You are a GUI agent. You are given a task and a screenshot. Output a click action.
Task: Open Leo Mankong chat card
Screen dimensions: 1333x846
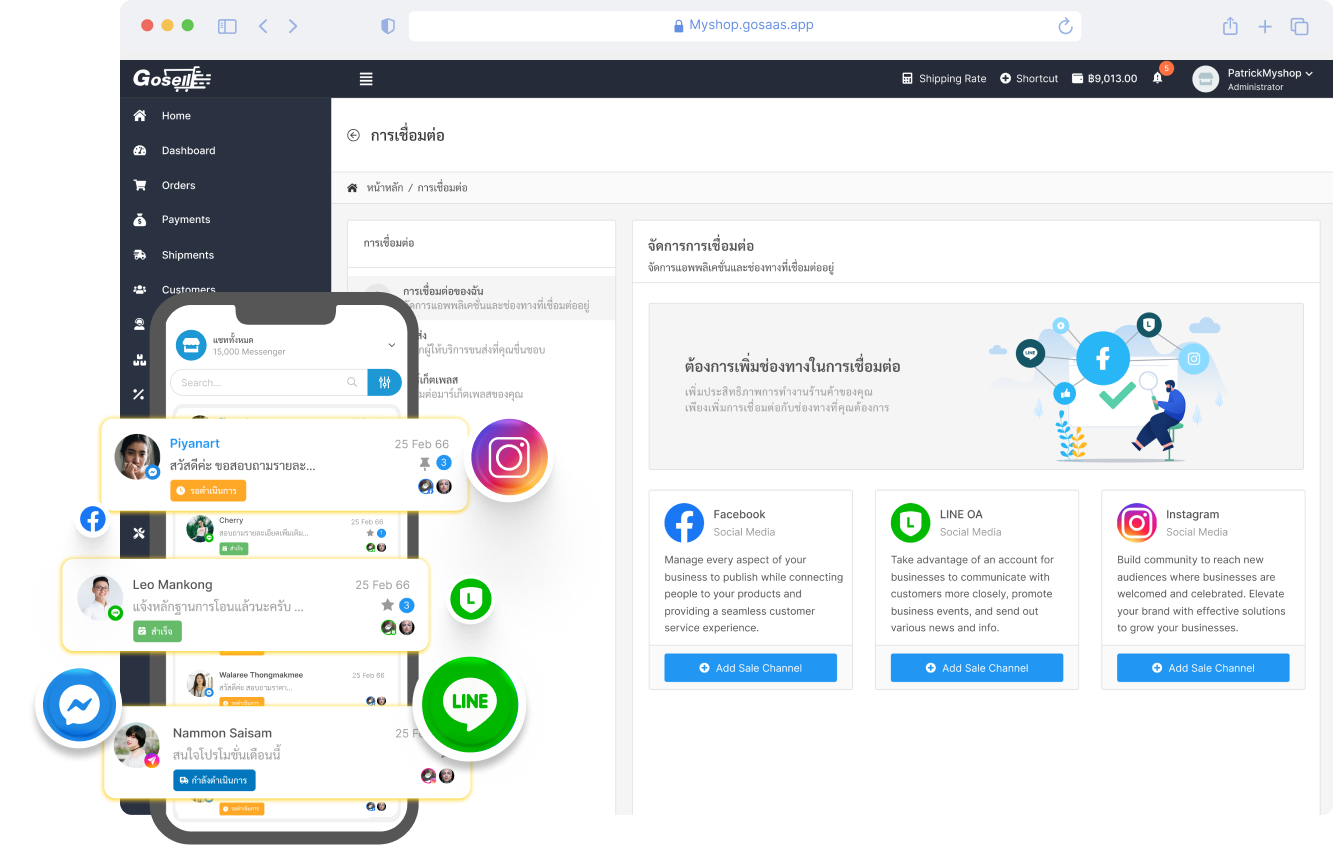coord(245,604)
